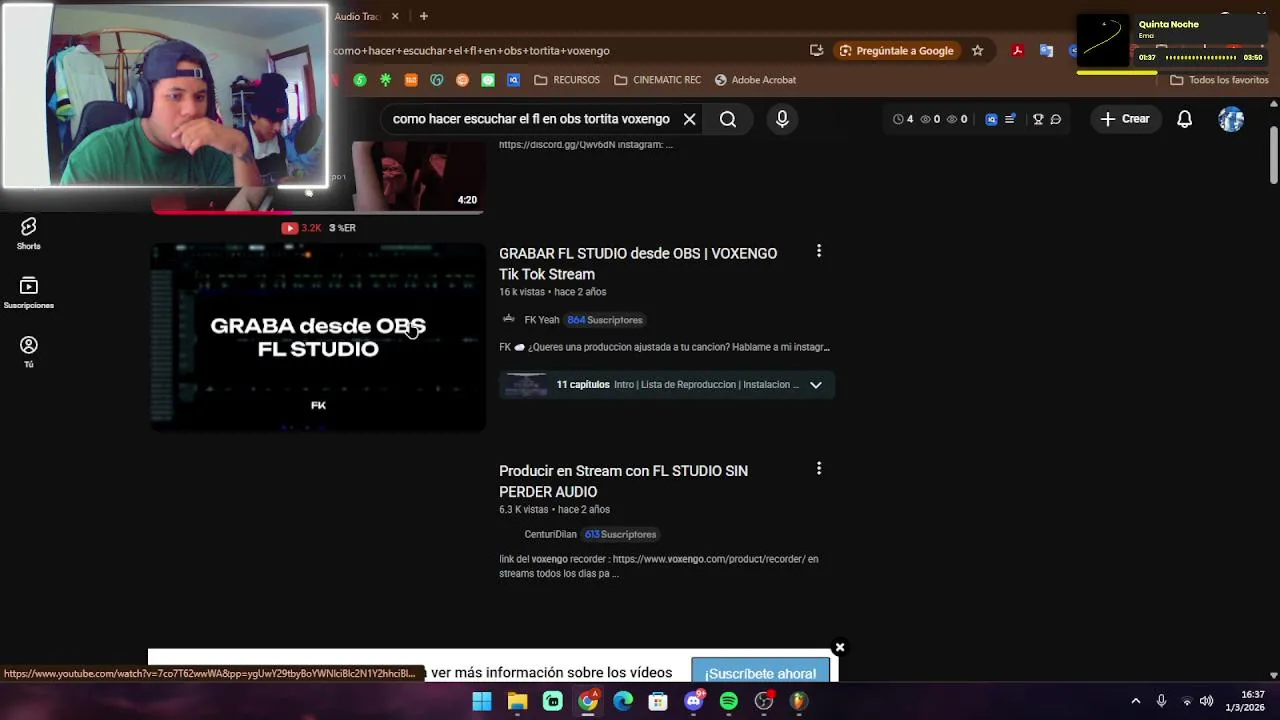Open the Tú profile sidebar icon
This screenshot has height=720, width=1280.
point(28,352)
